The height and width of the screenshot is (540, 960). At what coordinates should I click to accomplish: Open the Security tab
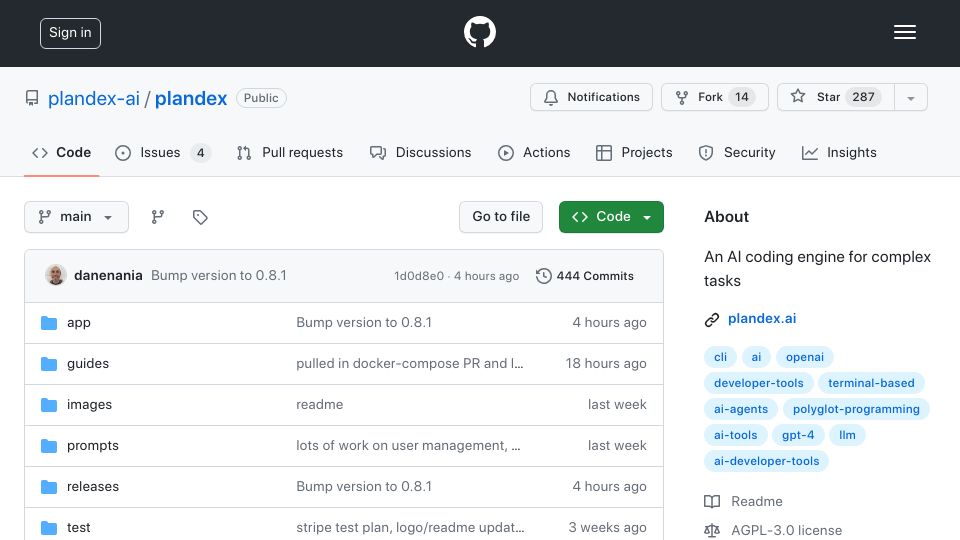coord(737,152)
